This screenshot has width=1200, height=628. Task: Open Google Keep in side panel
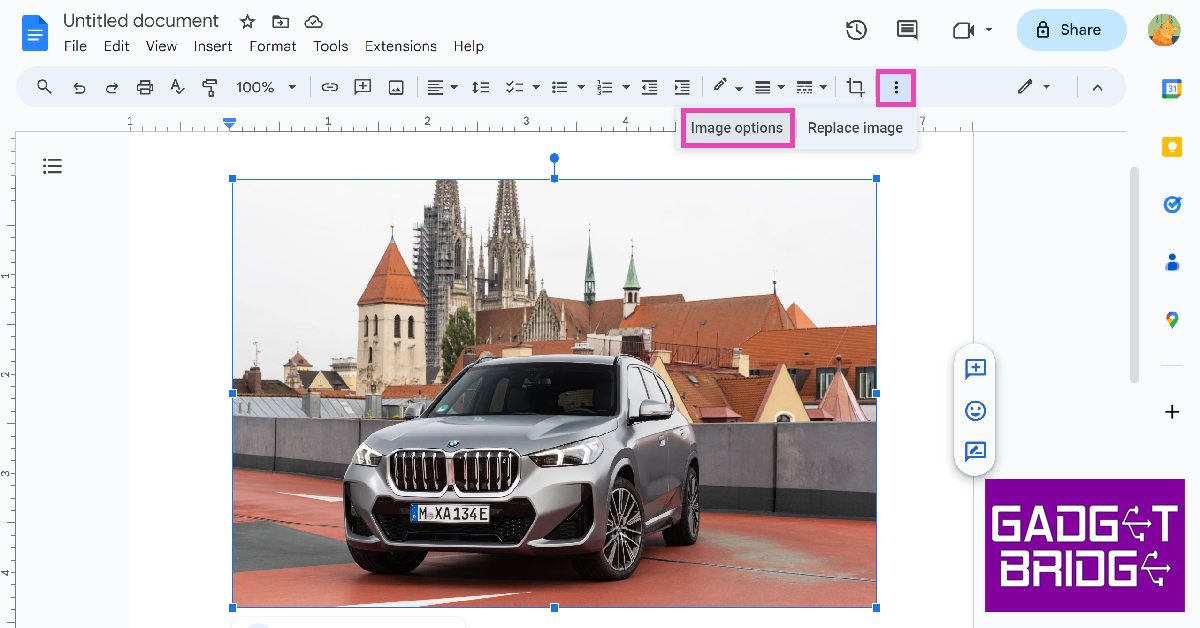point(1172,147)
